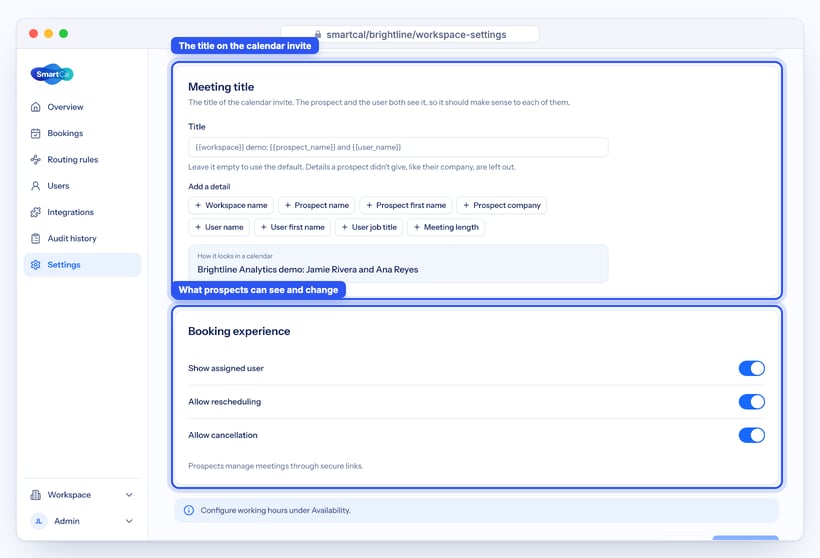
Task: Add User first name detail
Action: point(292,227)
